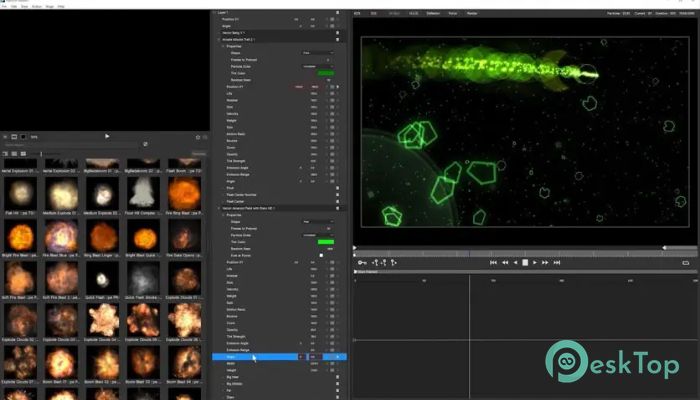The width and height of the screenshot is (700, 400).
Task: Open the first emitter's green Tint Color swatch
Action: tap(326, 73)
